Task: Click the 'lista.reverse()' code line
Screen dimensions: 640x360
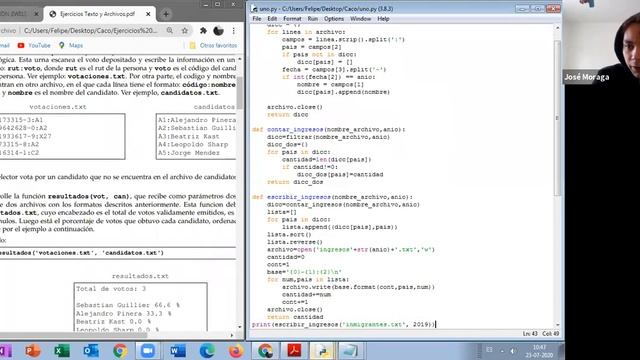Action: click(295, 242)
